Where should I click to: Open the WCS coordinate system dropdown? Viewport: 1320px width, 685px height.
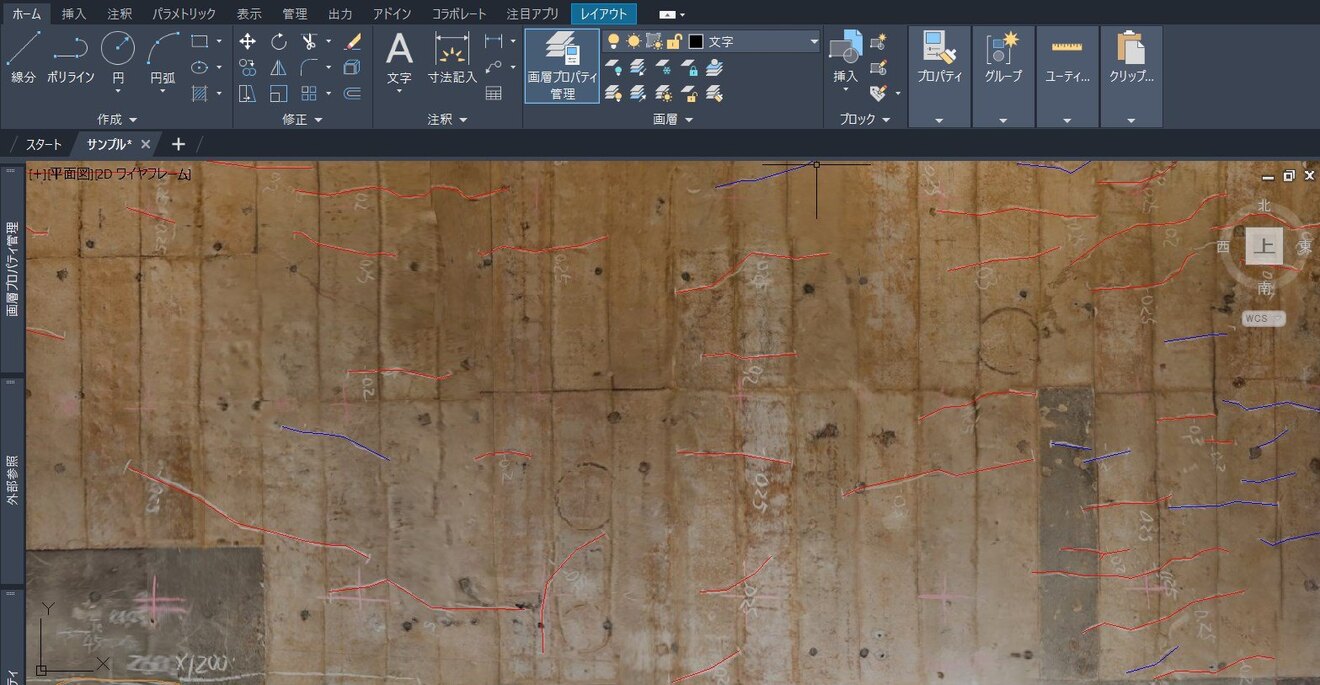click(x=1264, y=318)
